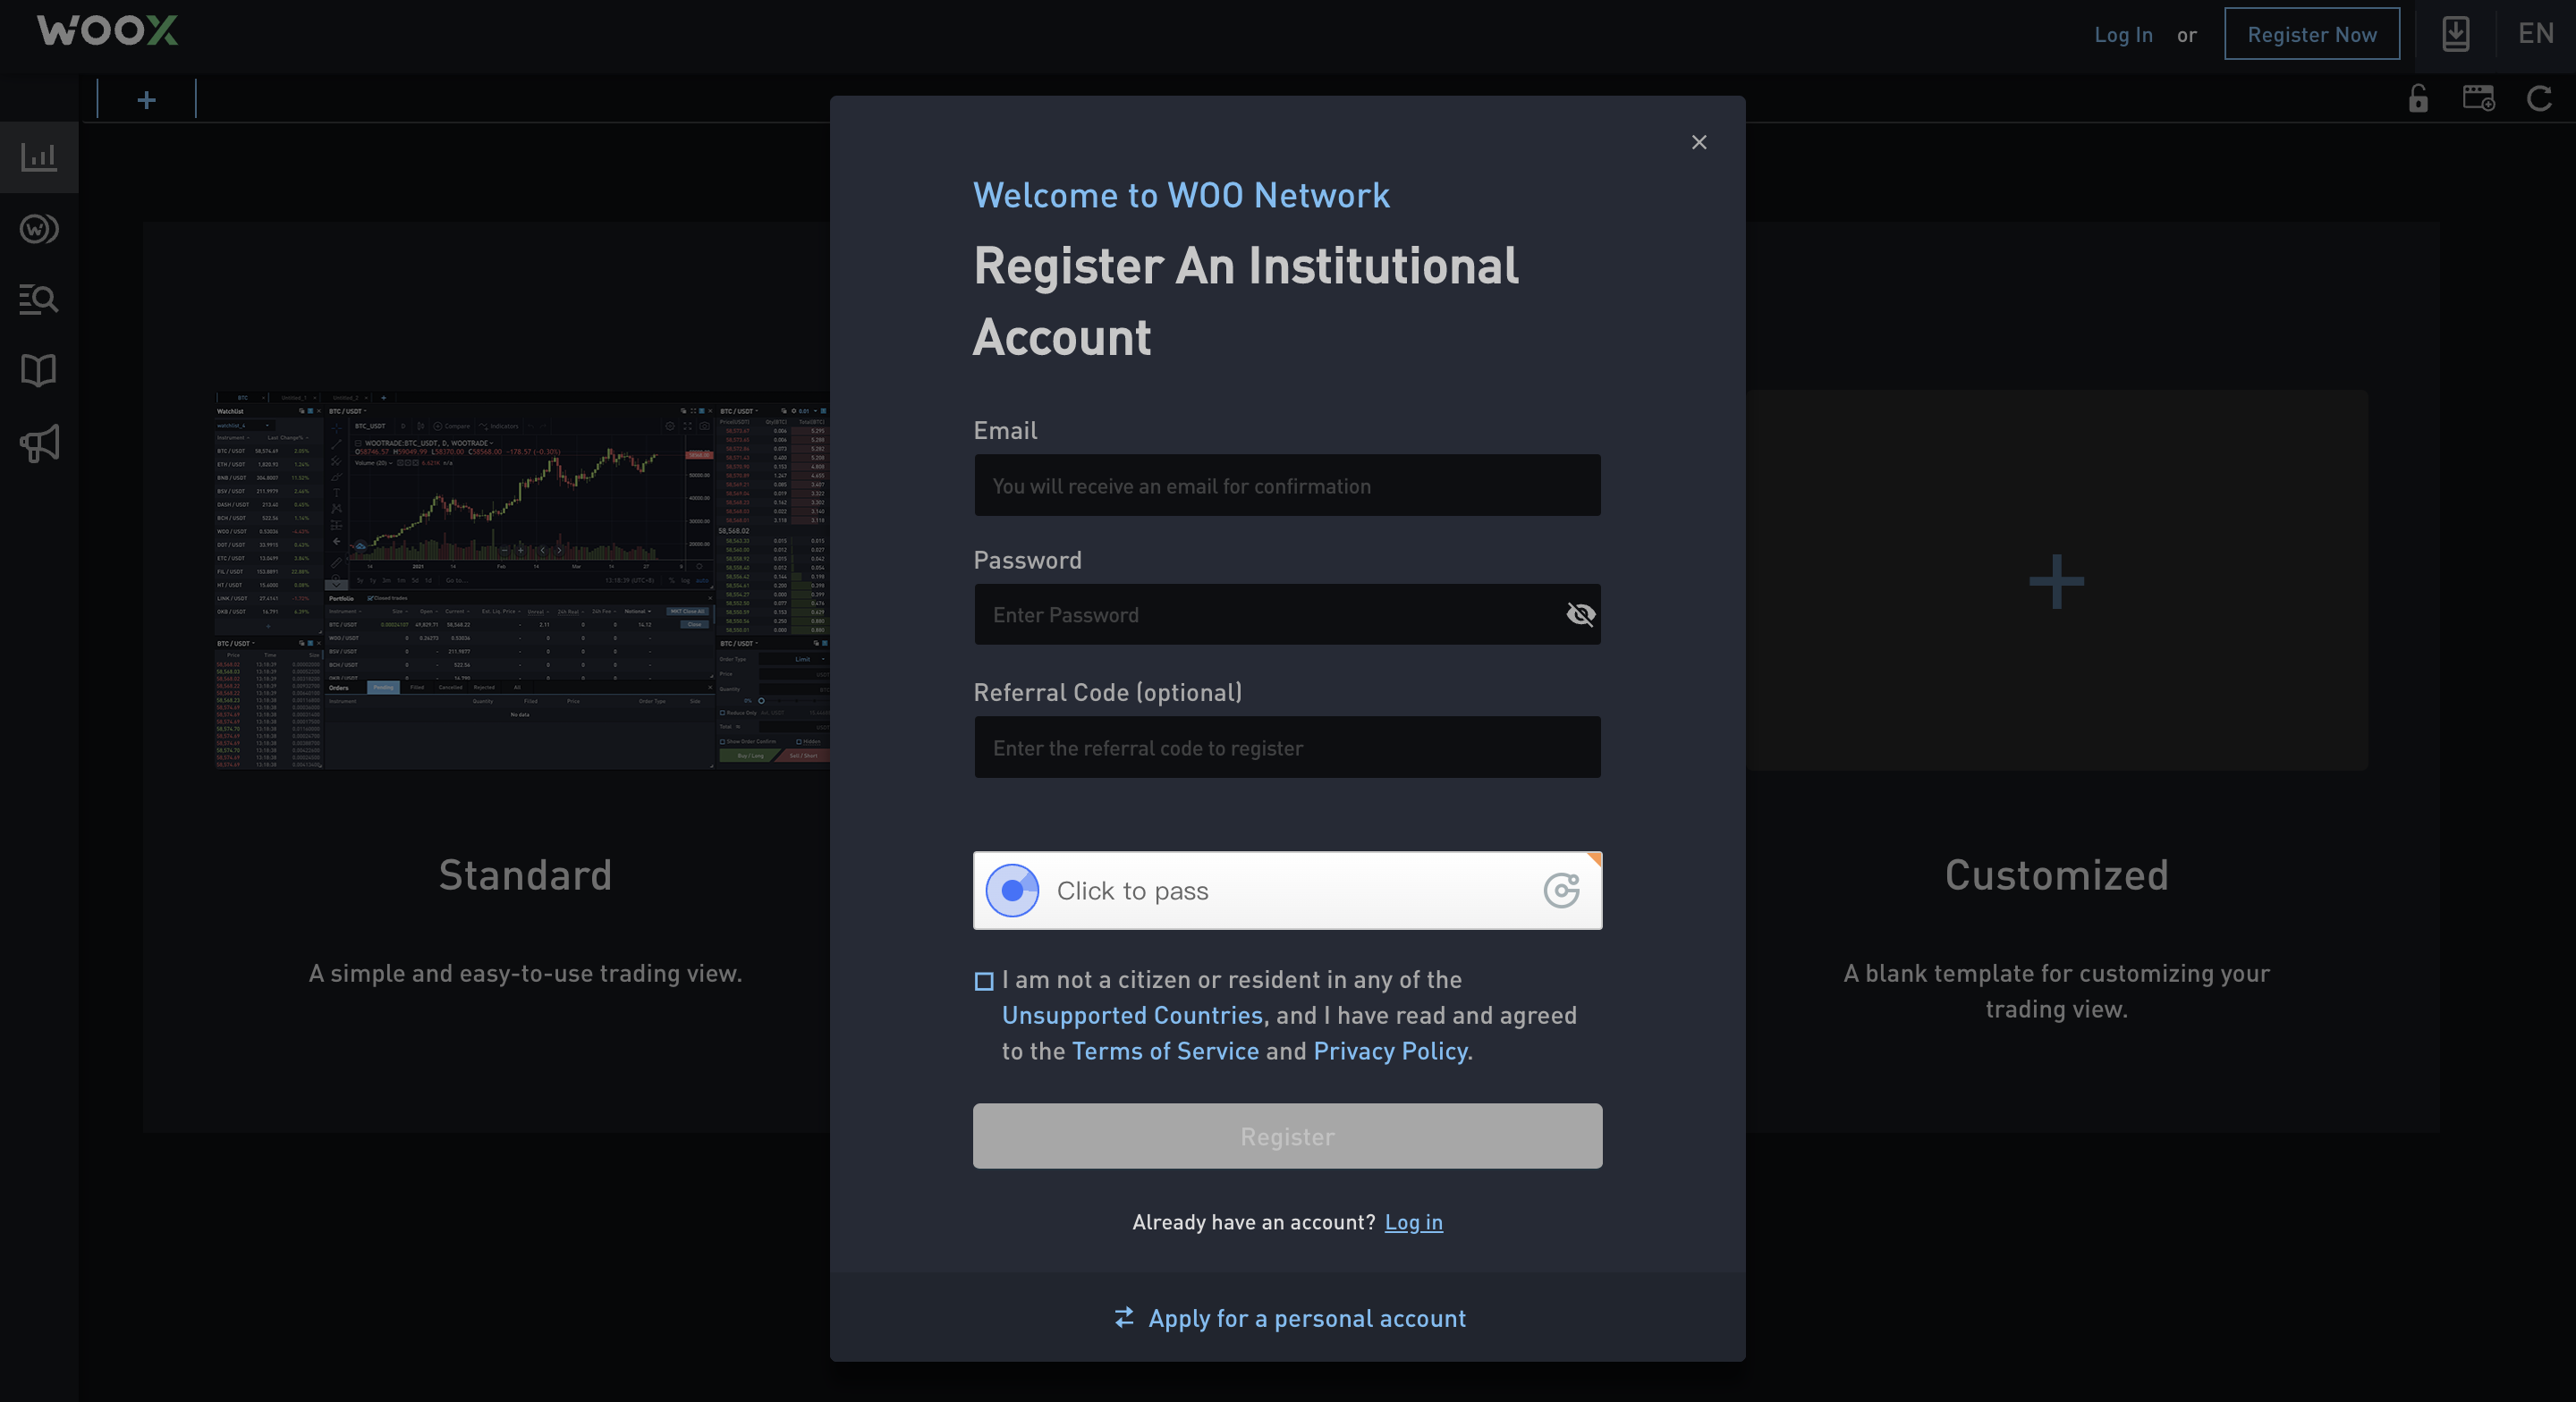
Task: Click the reset layout refresh icon
Action: pos(2539,98)
